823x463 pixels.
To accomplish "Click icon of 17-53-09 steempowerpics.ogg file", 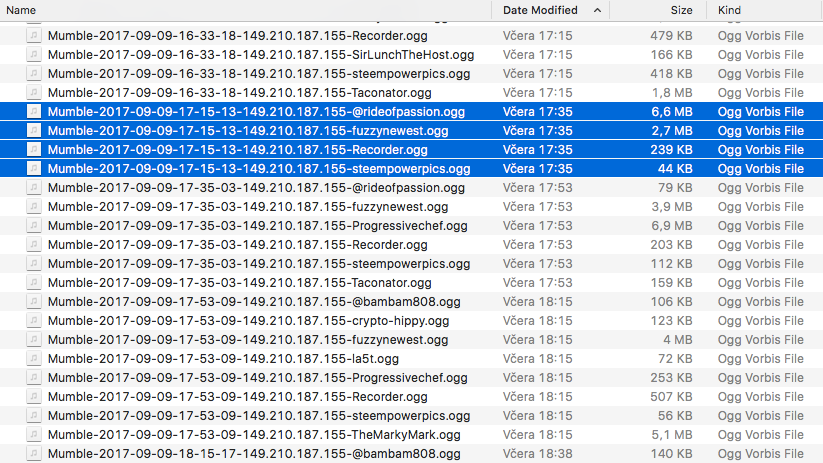I will [34, 416].
